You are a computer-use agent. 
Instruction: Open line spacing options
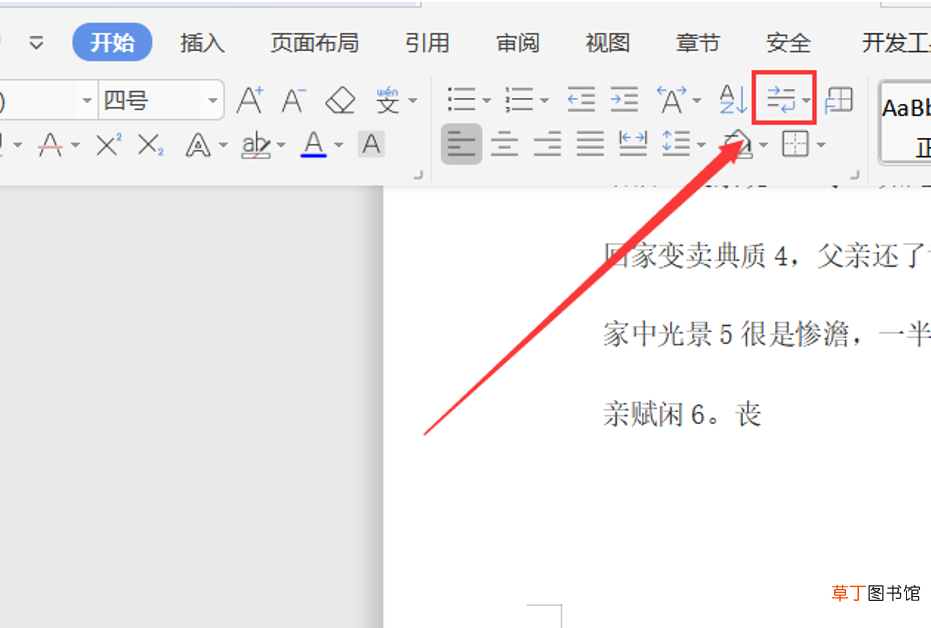click(x=676, y=144)
